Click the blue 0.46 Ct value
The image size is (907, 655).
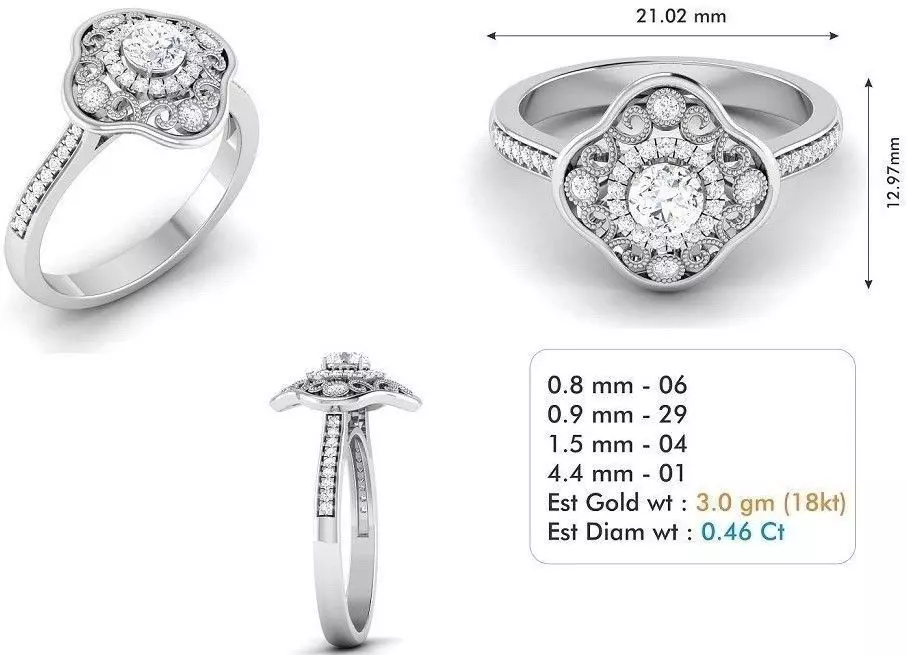743,532
